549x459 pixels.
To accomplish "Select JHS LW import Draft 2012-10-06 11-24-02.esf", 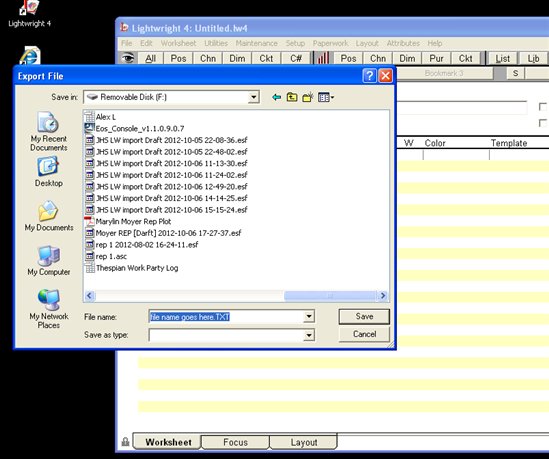I will pyautogui.click(x=166, y=175).
